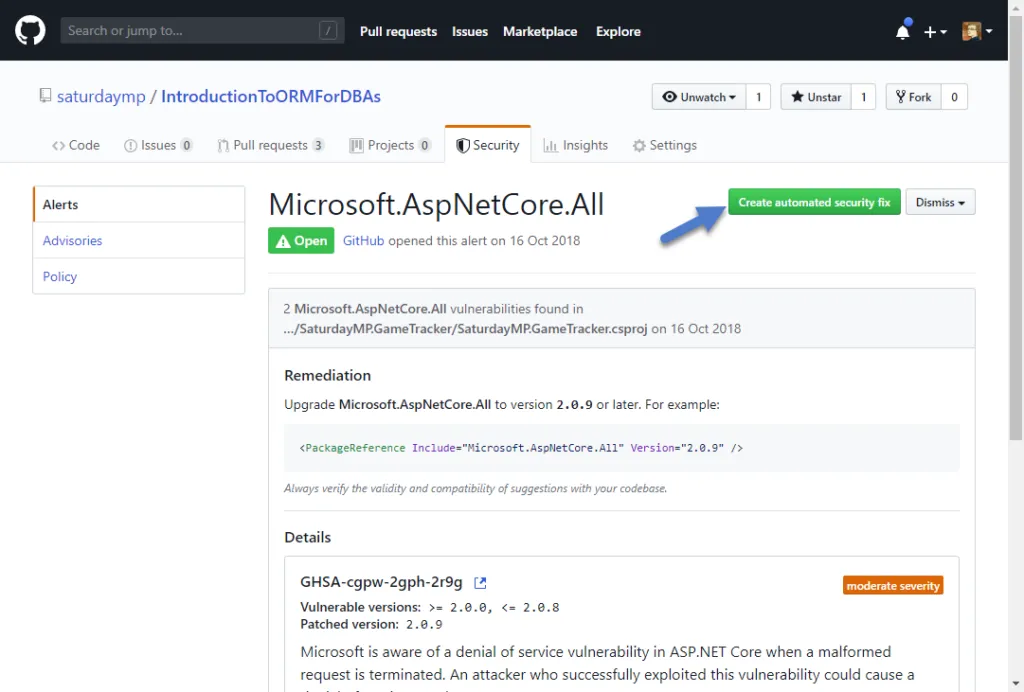Click the Vulnerable versions line
This screenshot has height=692, width=1024.
tap(430, 607)
